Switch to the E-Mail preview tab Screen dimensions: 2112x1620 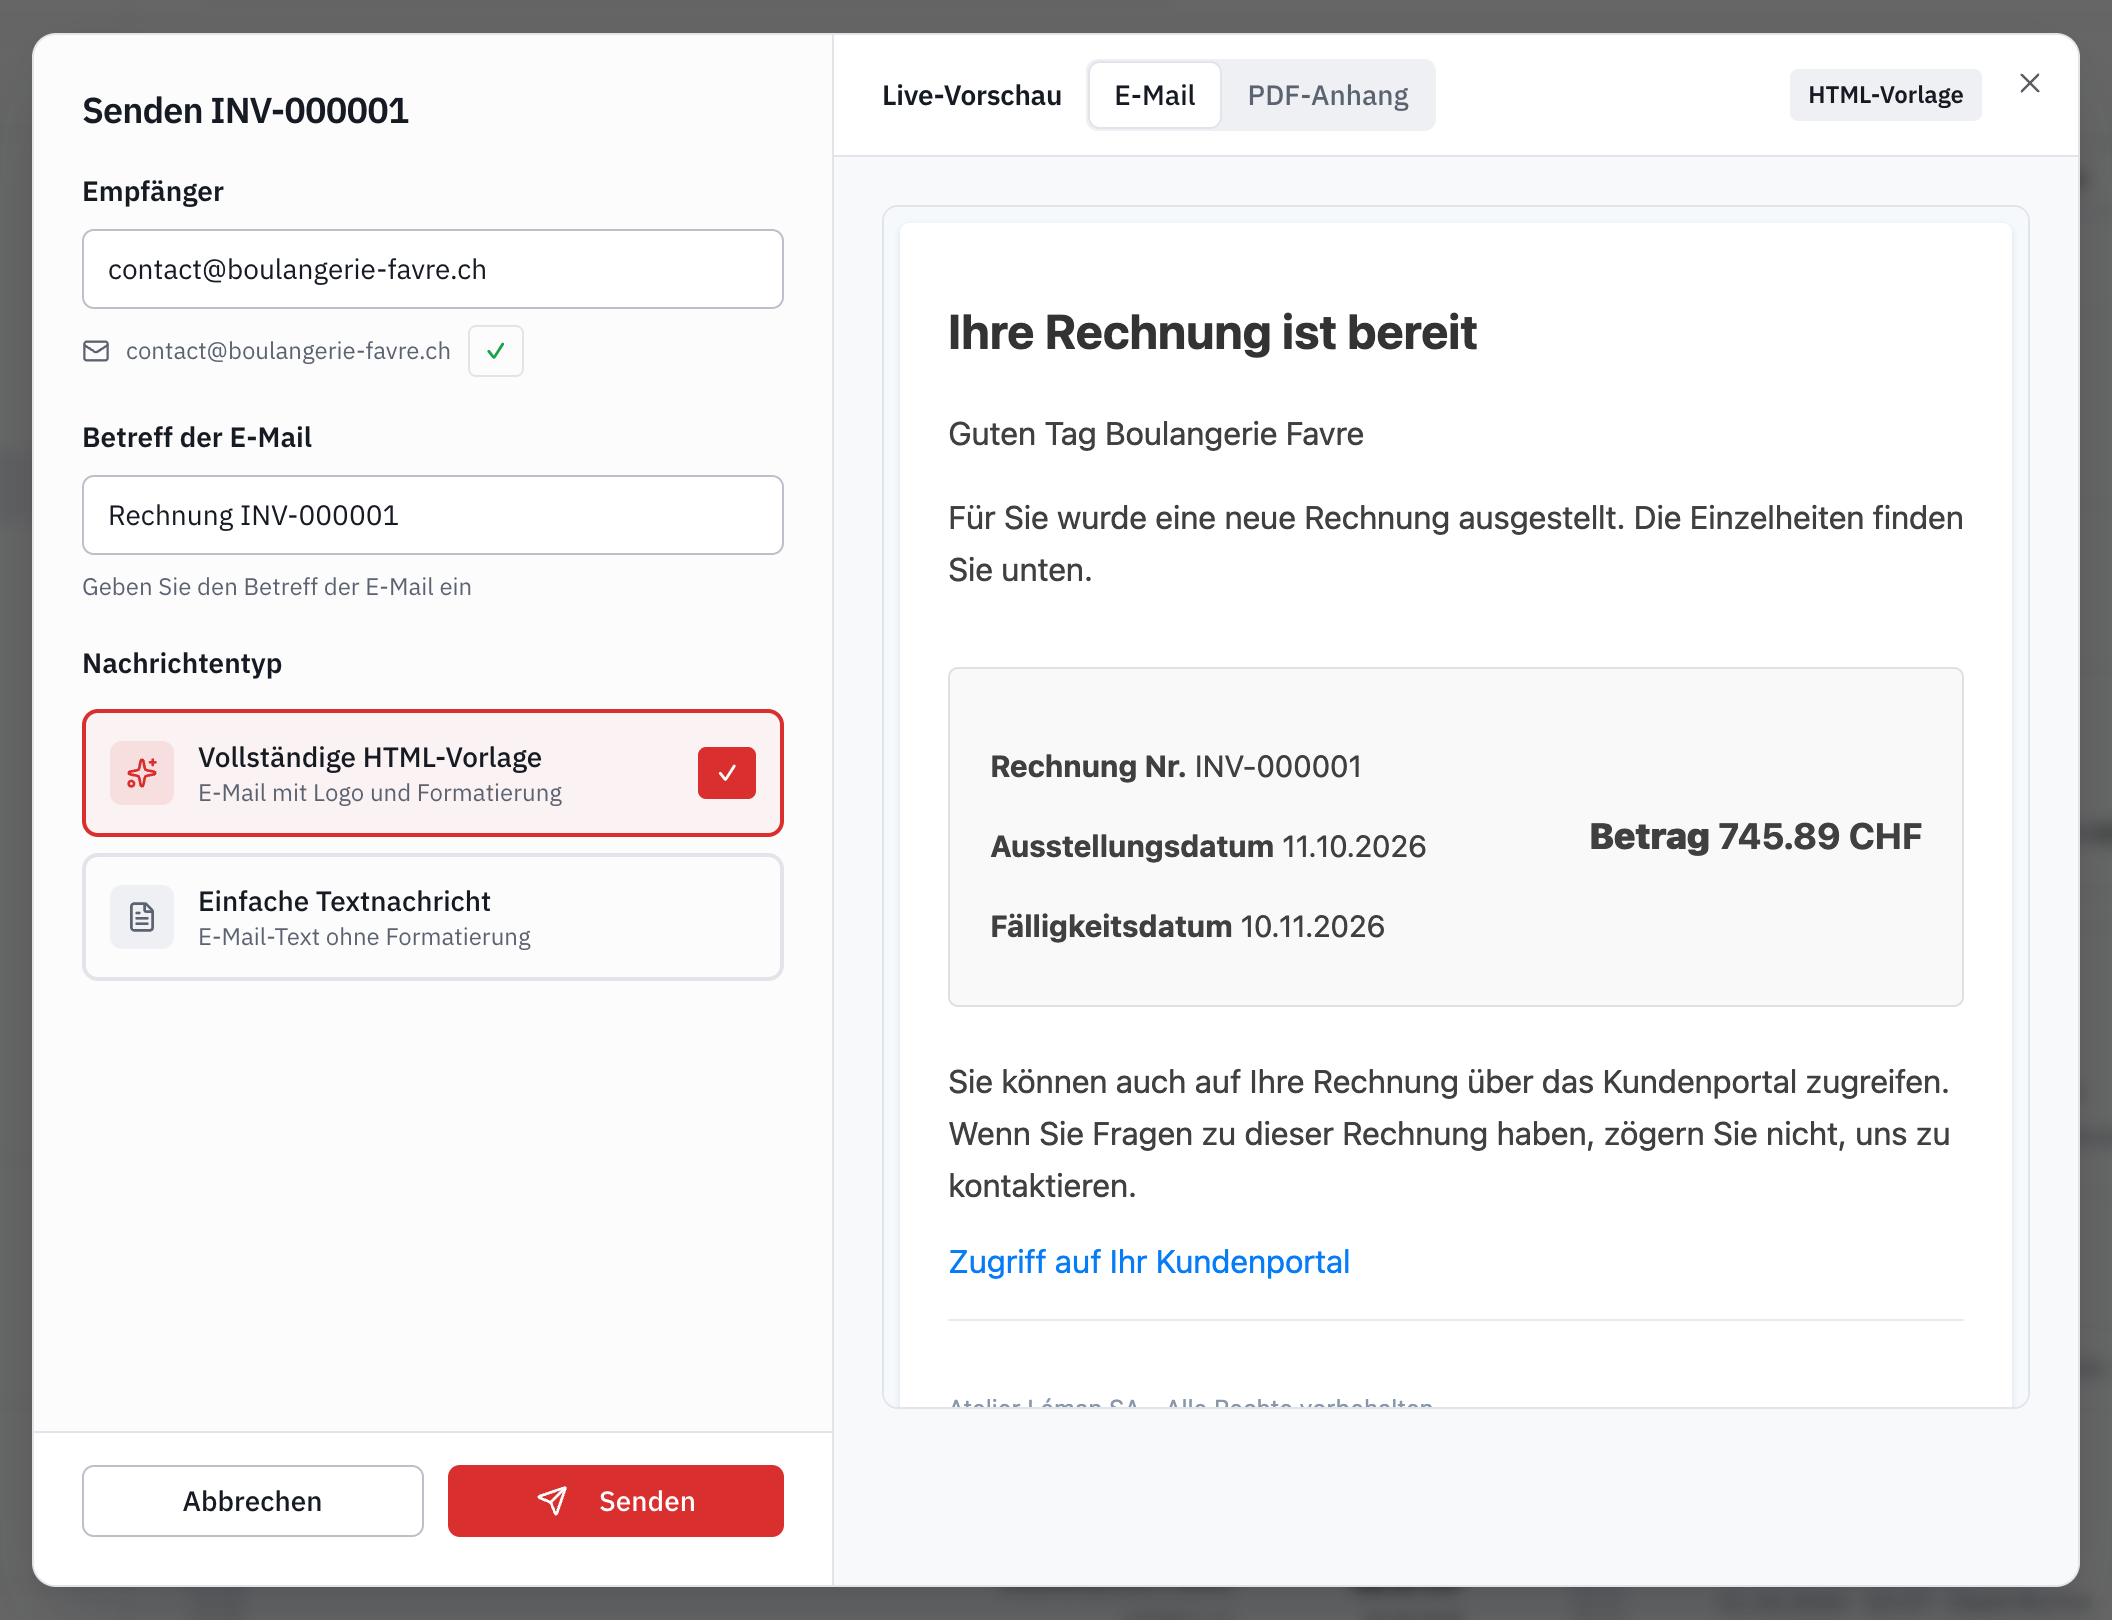point(1155,95)
